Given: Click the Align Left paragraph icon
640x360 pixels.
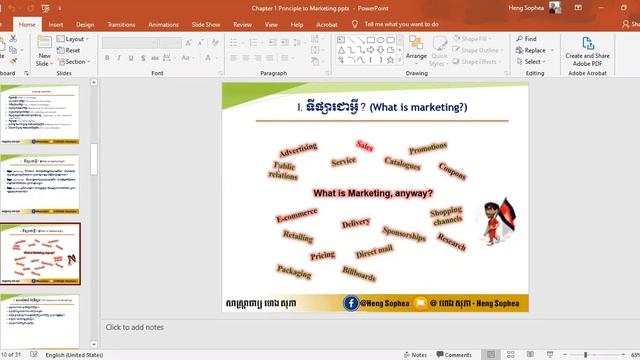Looking at the screenshot, I should pyautogui.click(x=233, y=58).
